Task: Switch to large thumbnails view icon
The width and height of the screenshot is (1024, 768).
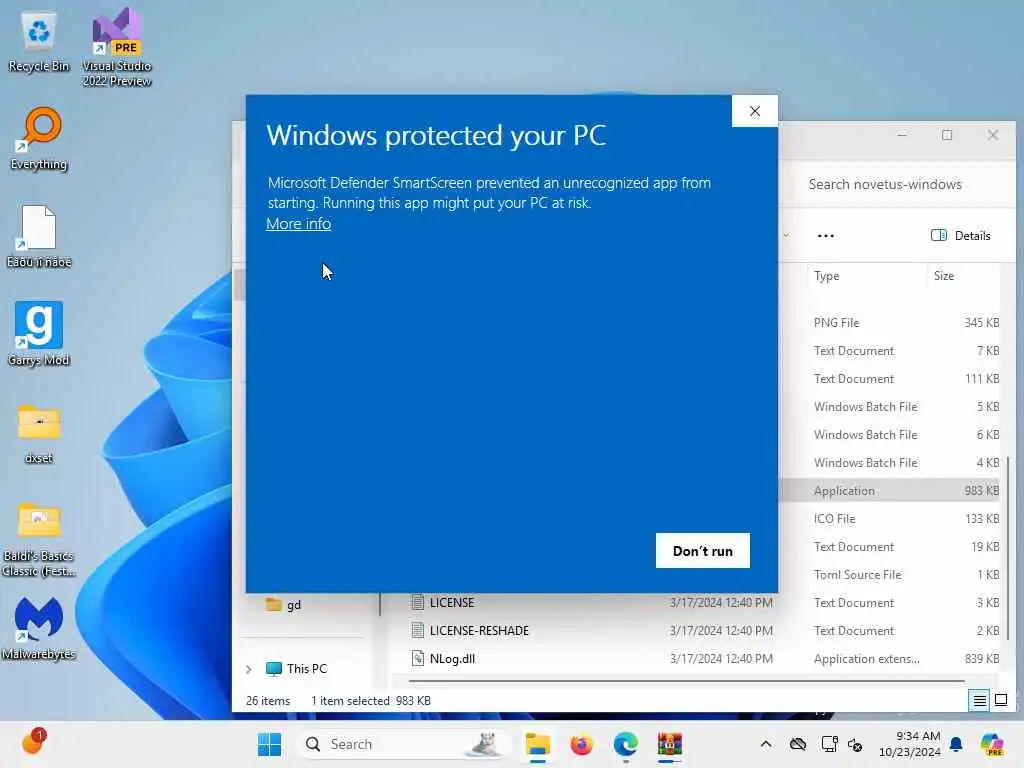Action: coord(1001,701)
